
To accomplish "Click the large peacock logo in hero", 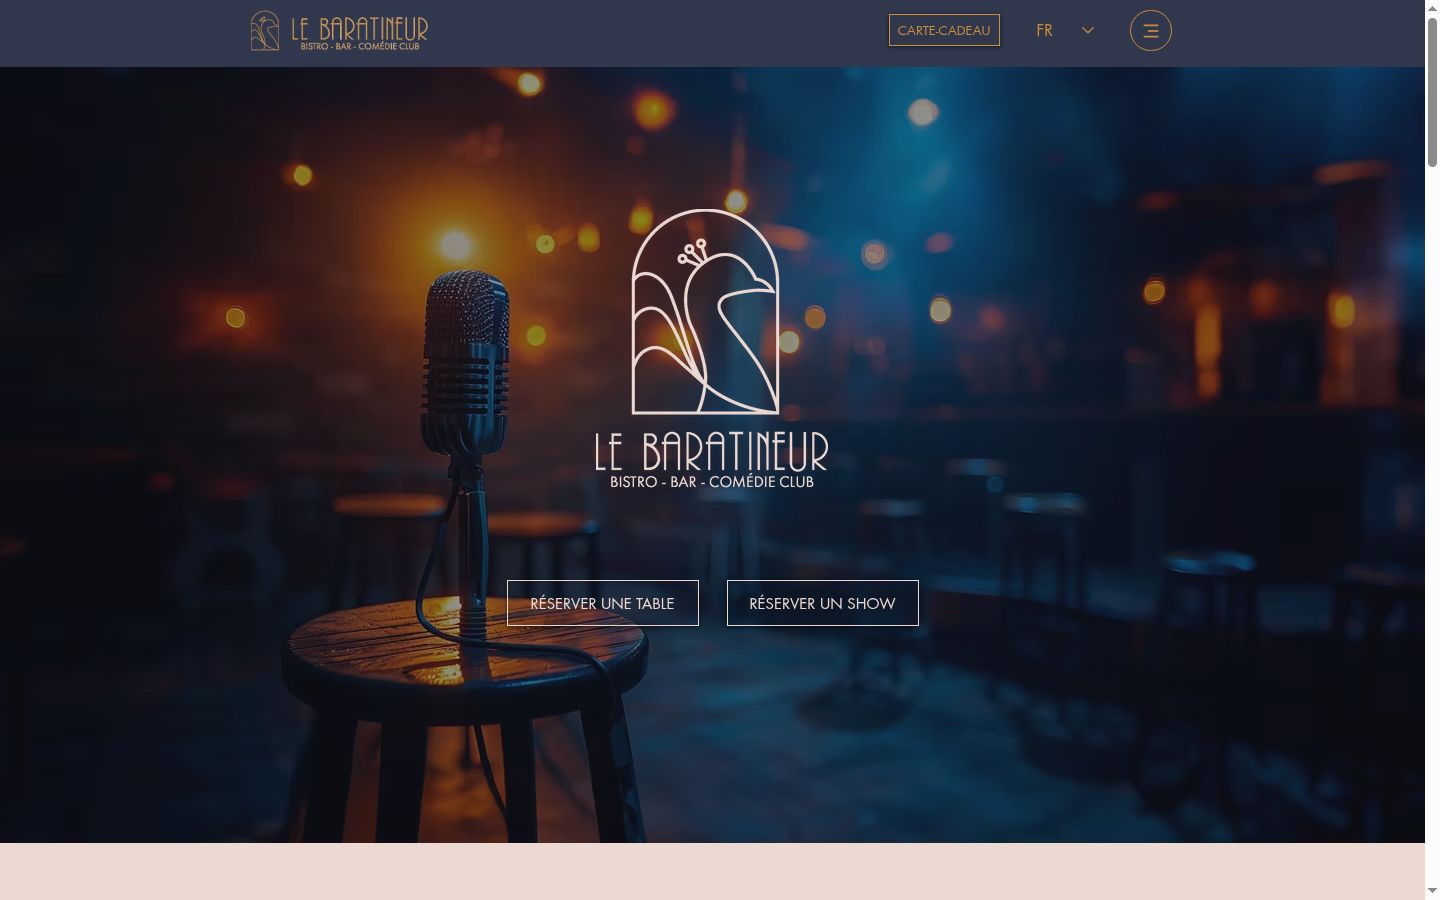I will click(706, 312).
